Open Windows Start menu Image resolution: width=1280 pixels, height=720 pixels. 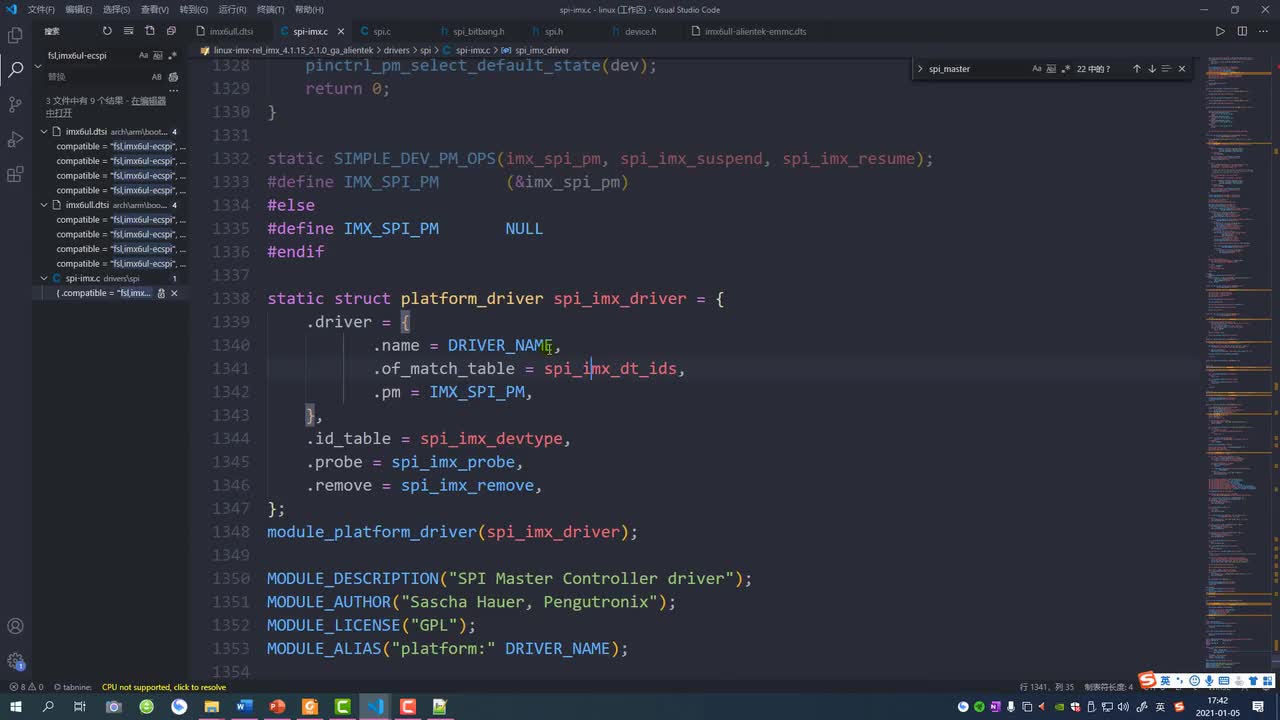15,707
